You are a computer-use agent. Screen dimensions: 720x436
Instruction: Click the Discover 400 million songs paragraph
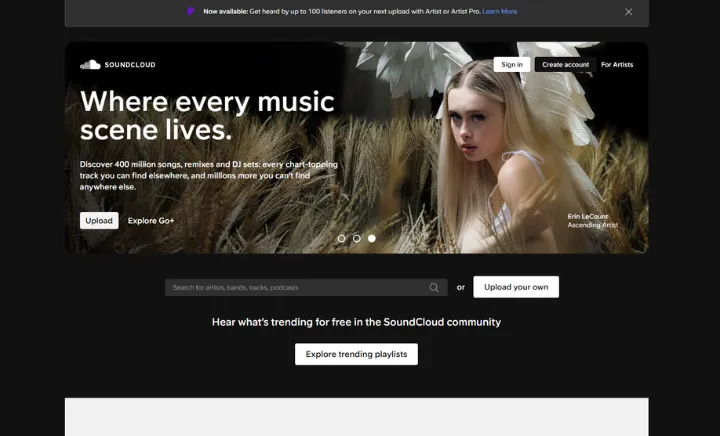pyautogui.click(x=209, y=175)
